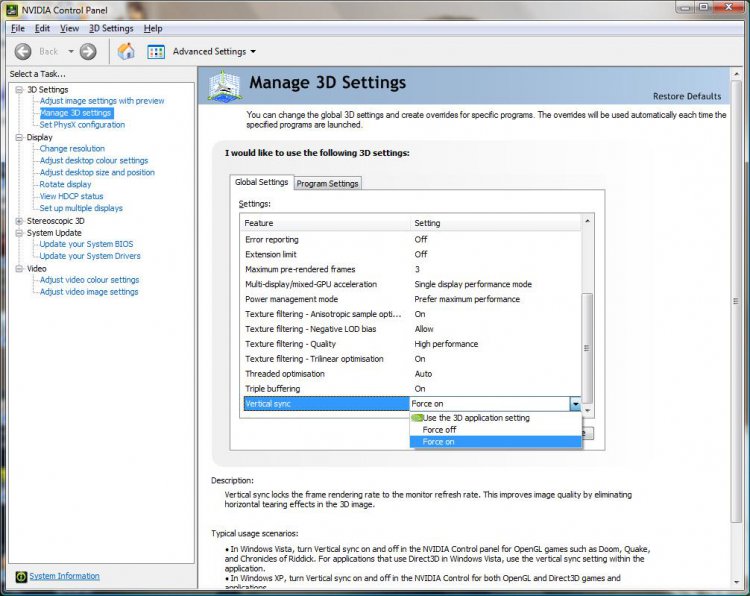Select Manage 3D settings in task tree

pyautogui.click(x=77, y=113)
